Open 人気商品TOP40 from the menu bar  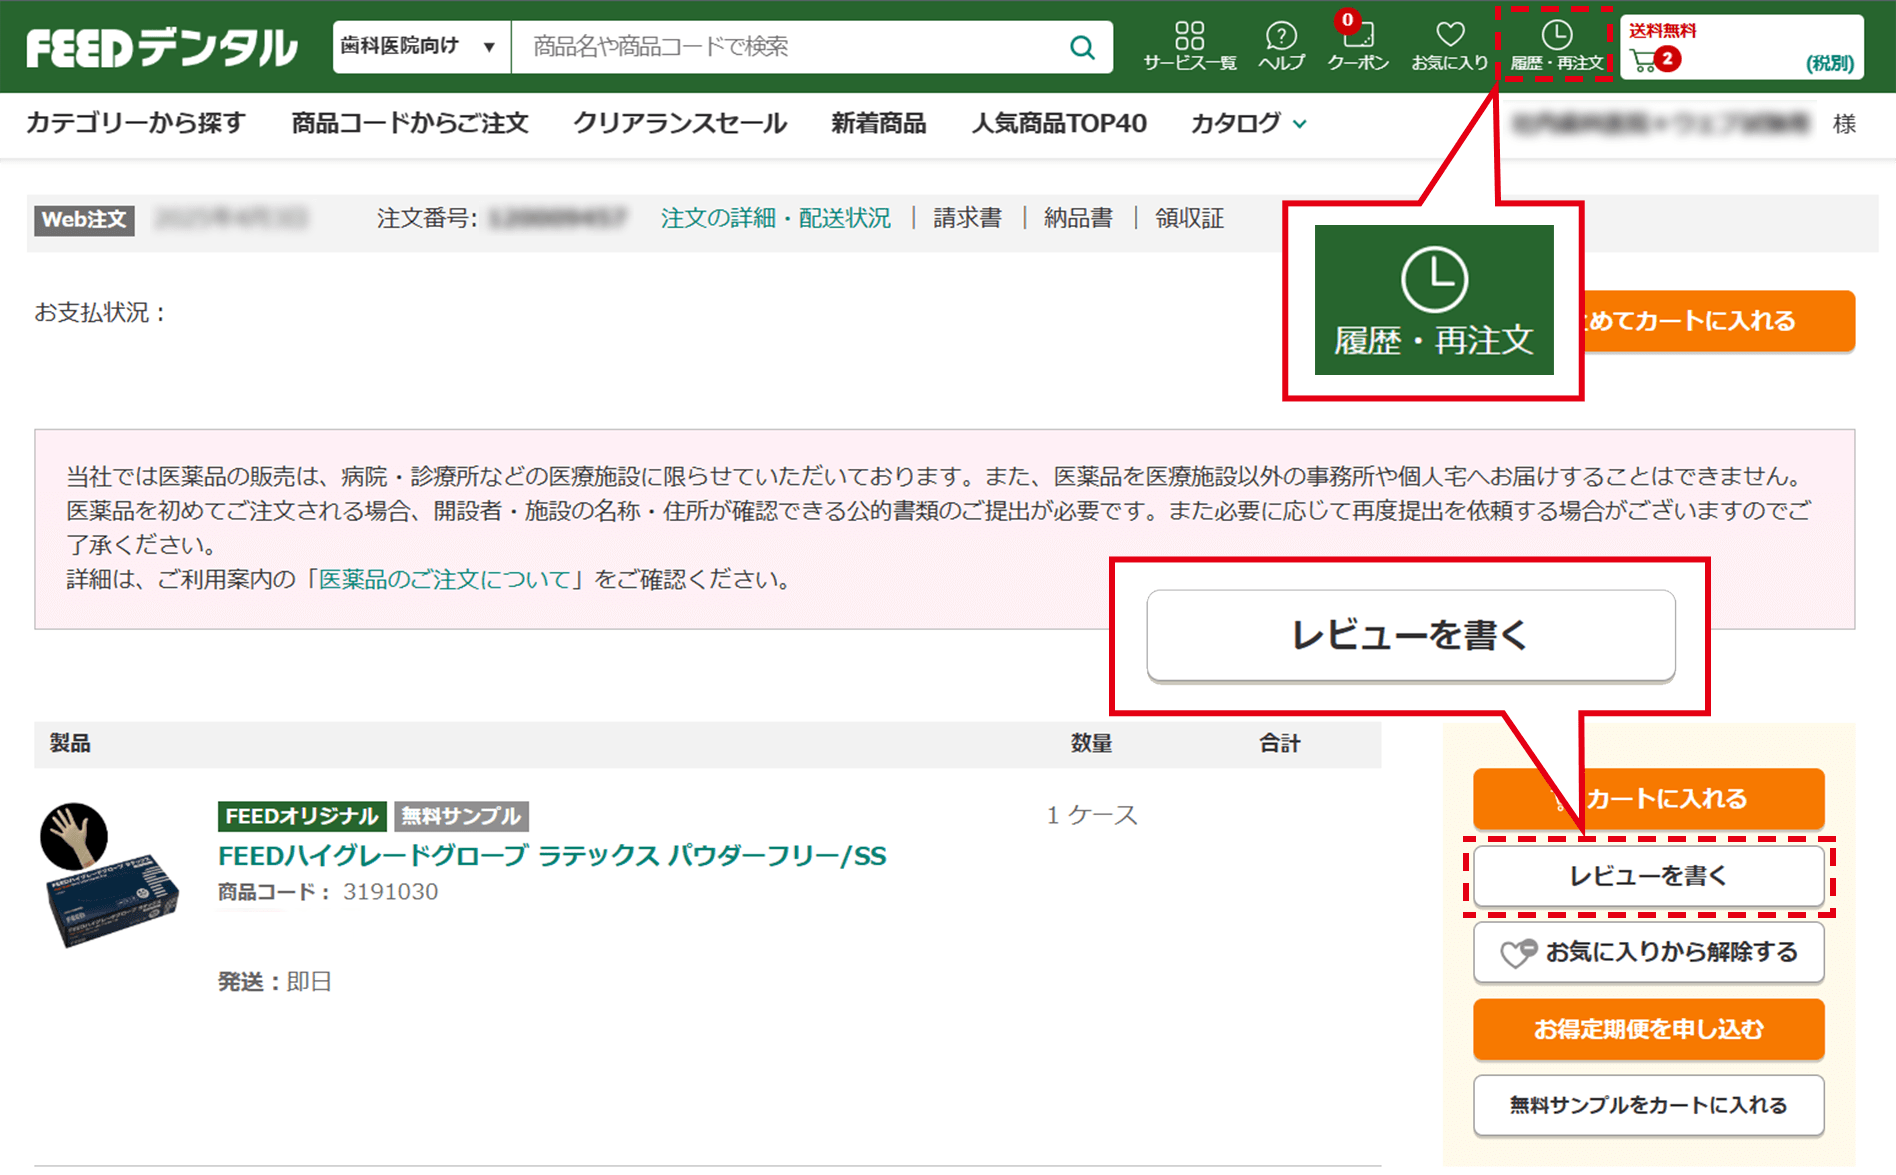tap(1058, 123)
